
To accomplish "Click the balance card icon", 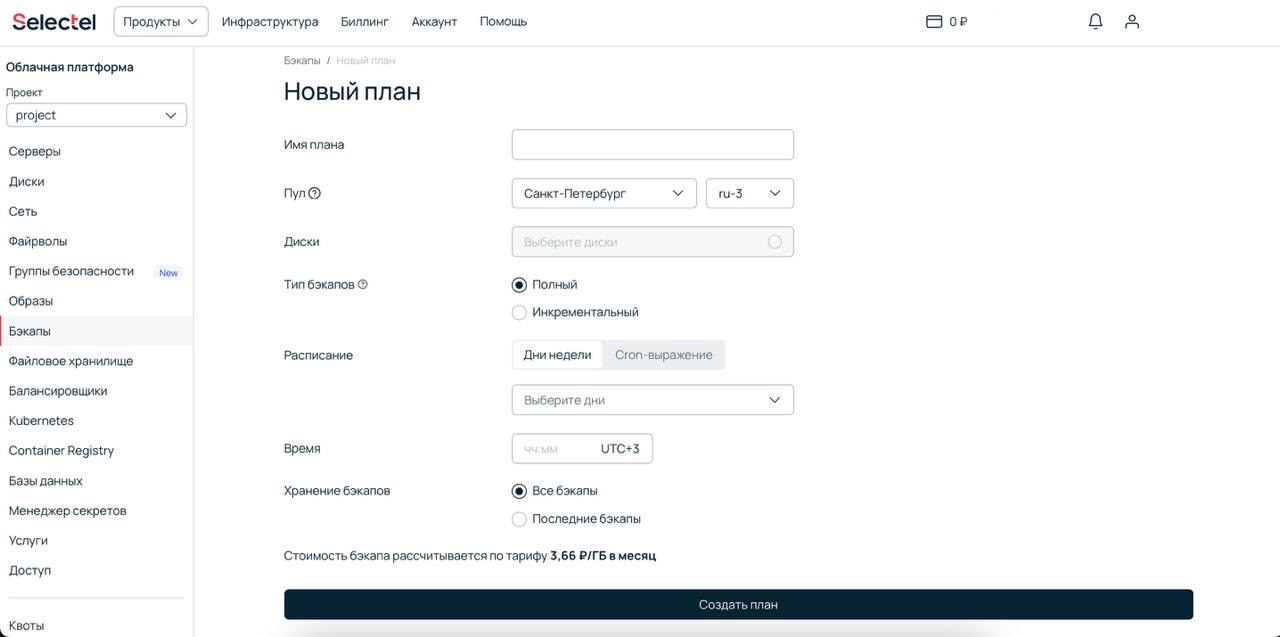I will tap(934, 21).
